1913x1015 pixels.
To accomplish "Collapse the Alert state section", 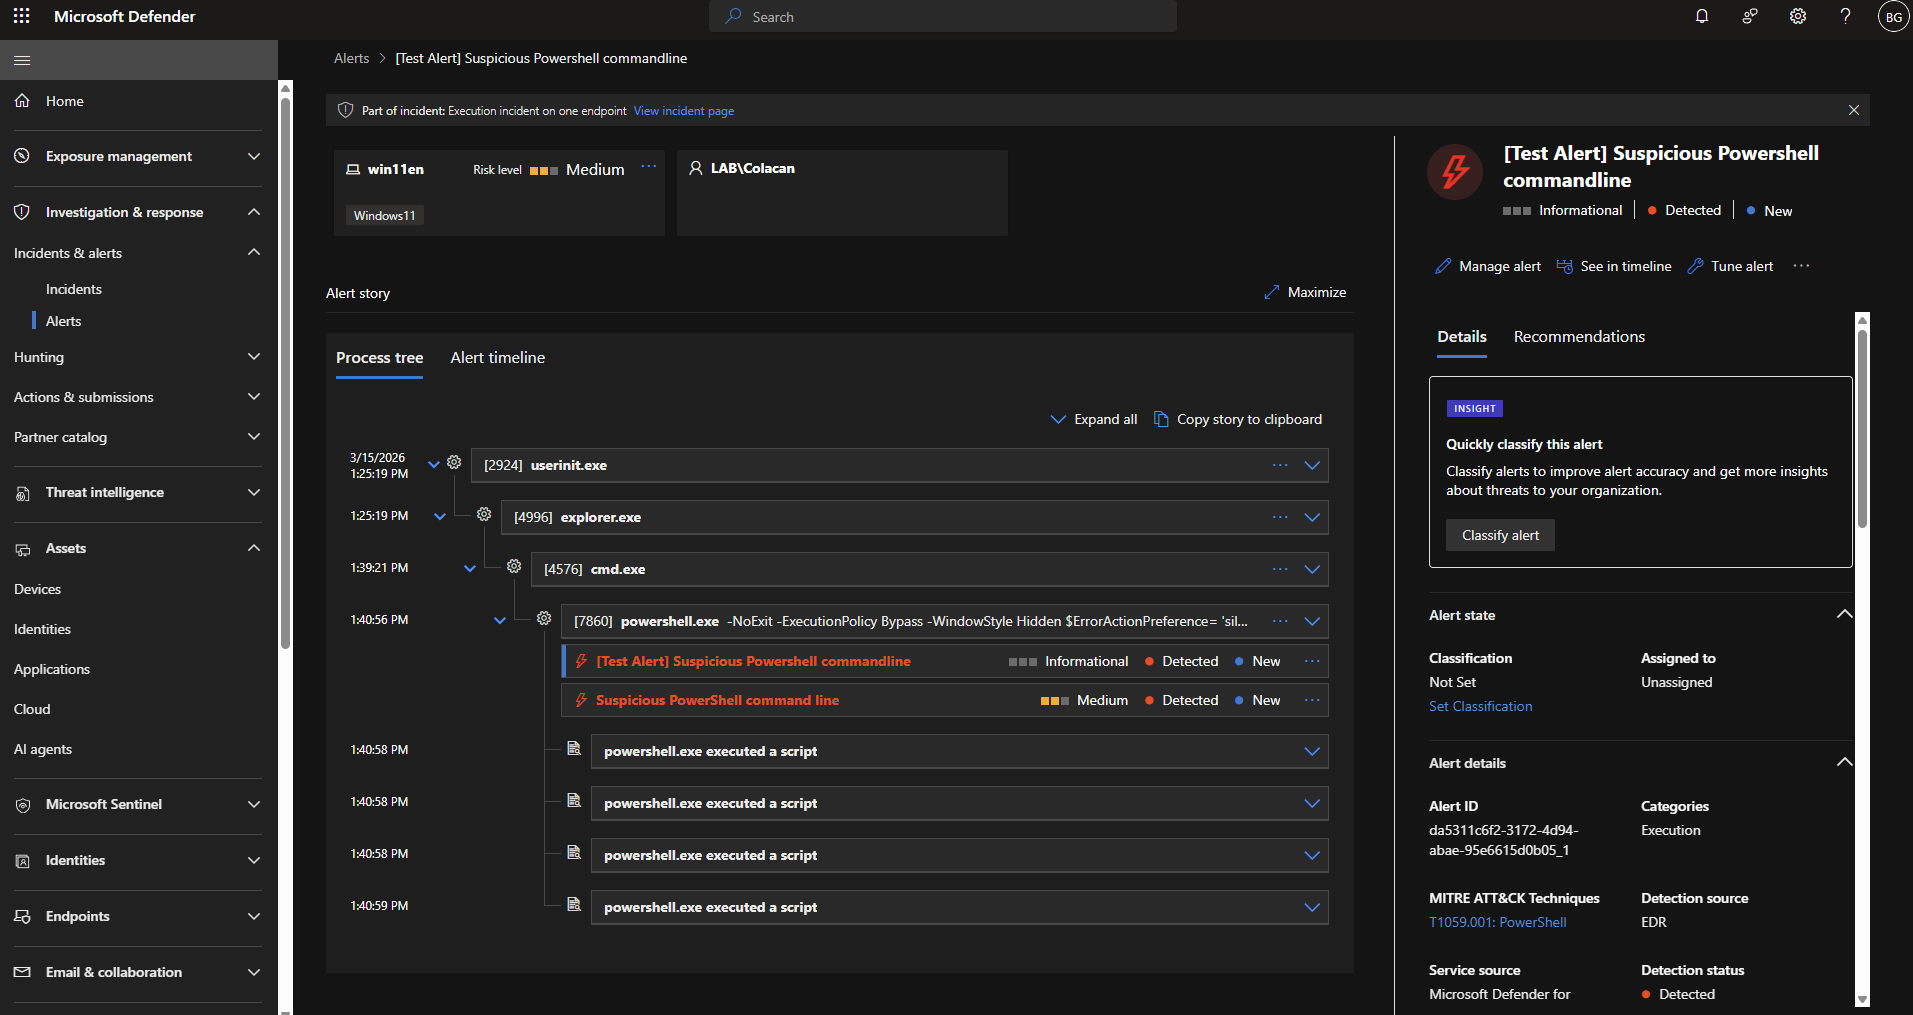I will coord(1844,615).
